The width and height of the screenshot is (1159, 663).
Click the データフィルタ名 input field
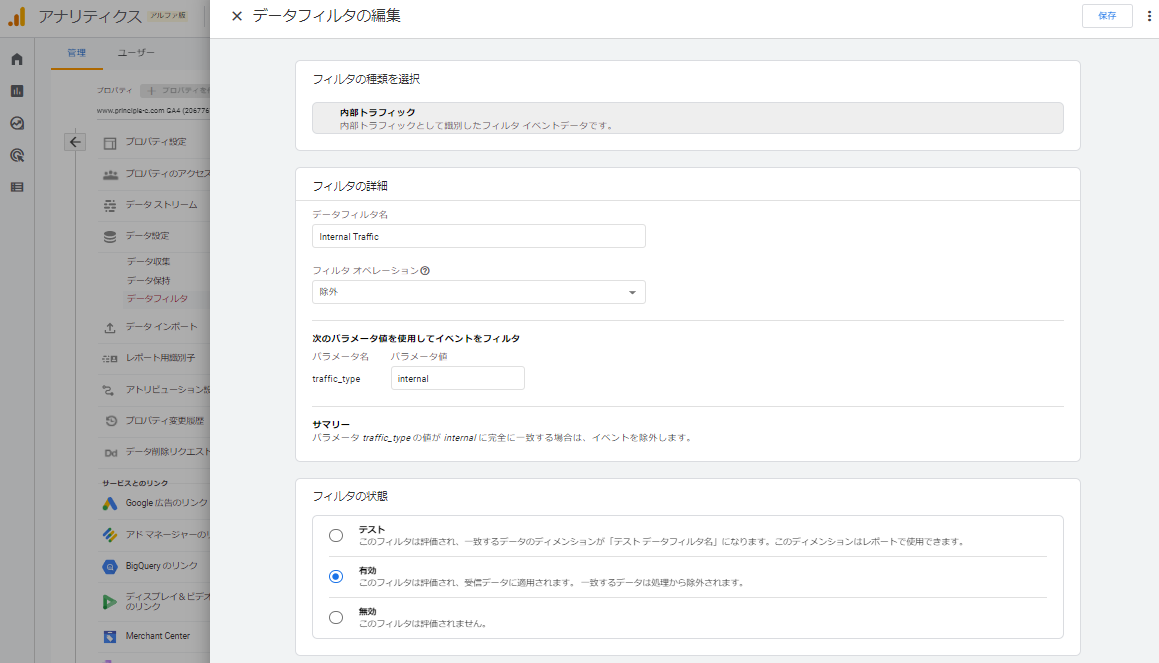point(478,236)
